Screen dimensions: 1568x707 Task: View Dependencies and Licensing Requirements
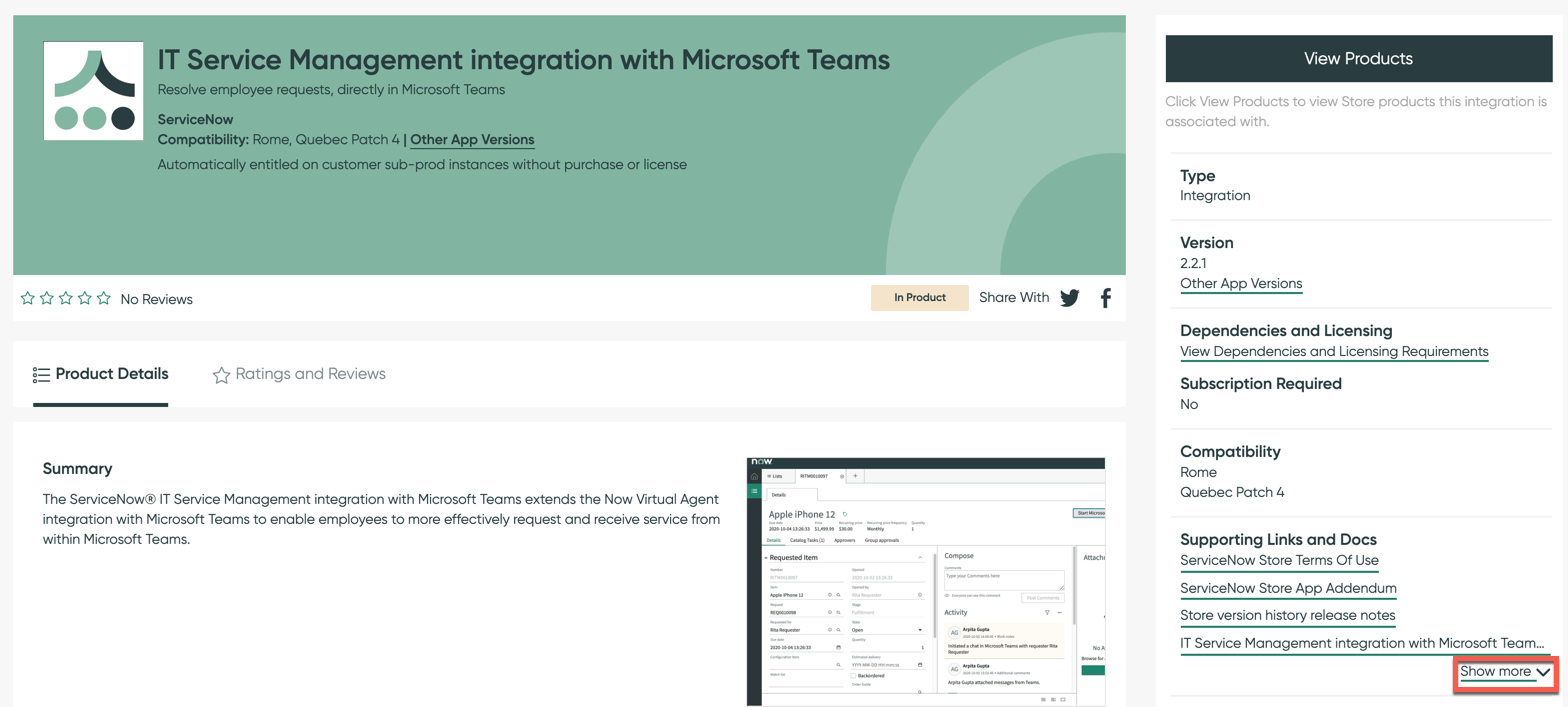[x=1334, y=352]
